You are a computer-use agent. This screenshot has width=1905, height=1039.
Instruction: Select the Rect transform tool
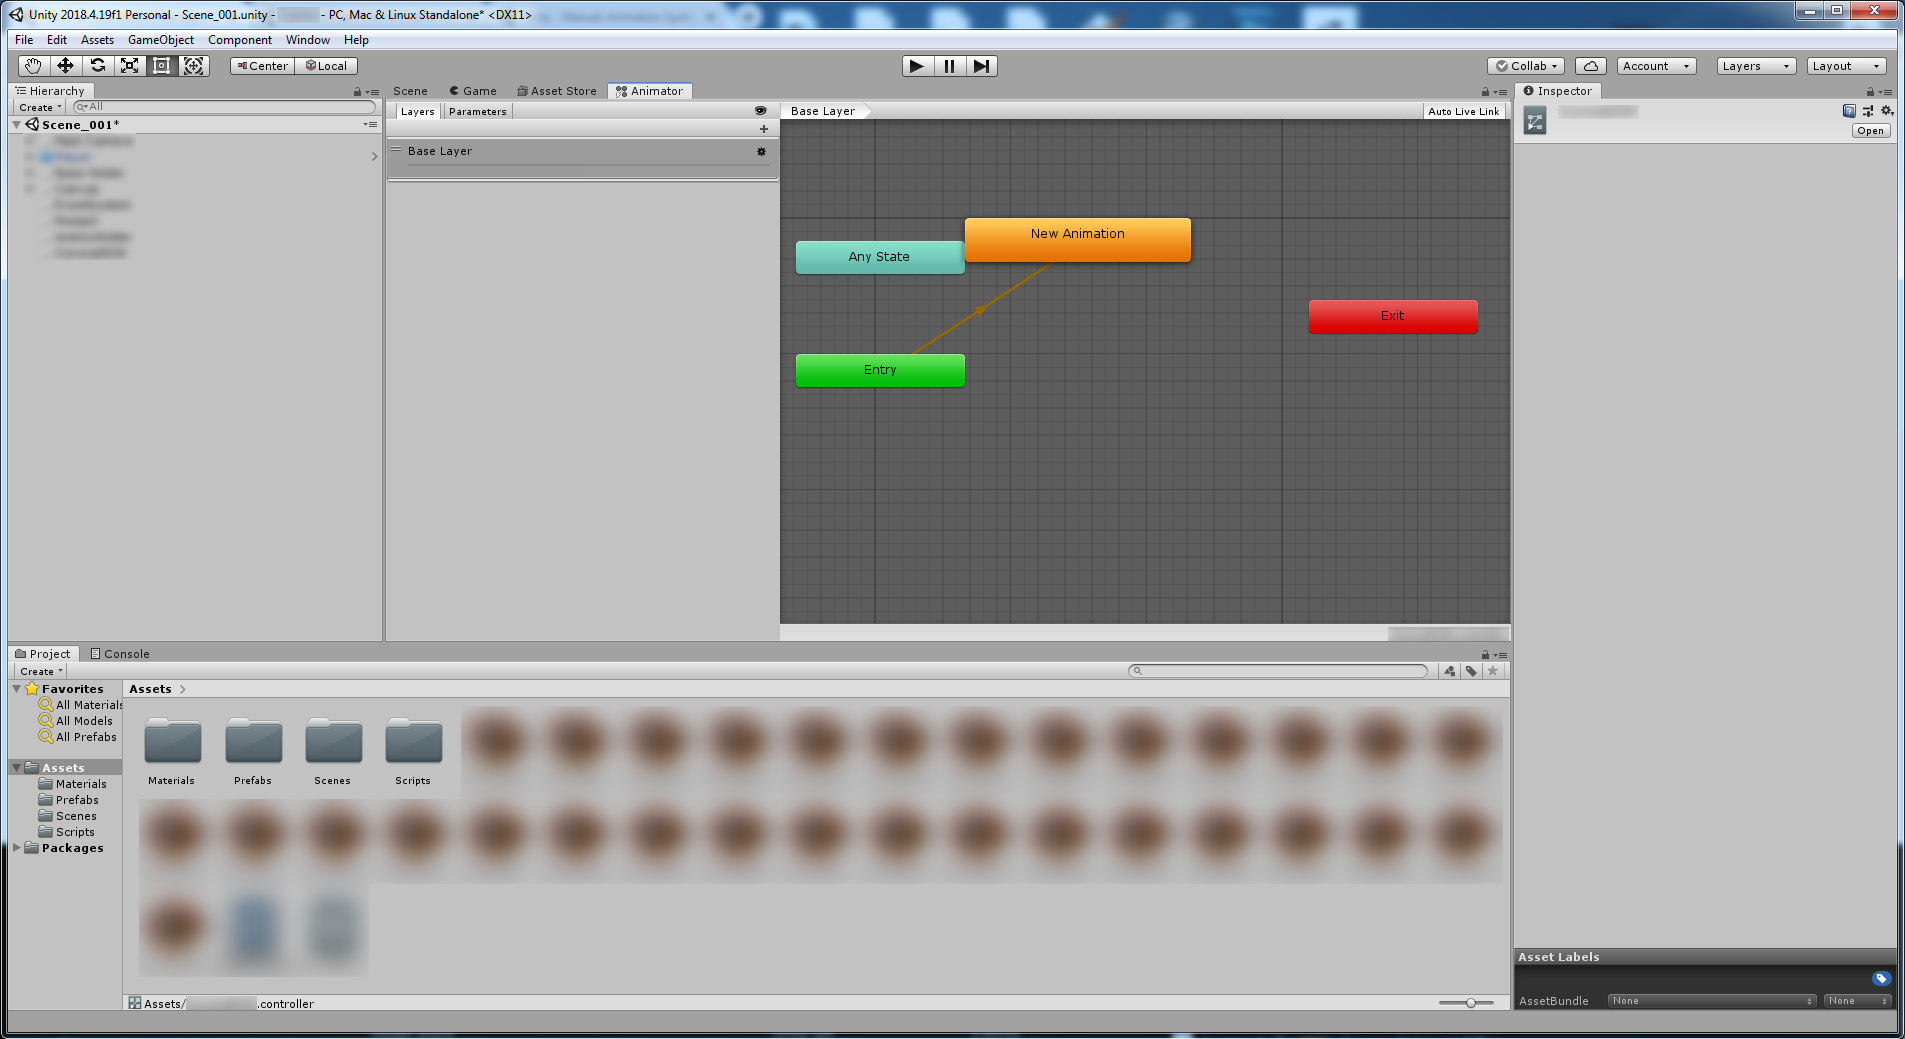coord(161,65)
